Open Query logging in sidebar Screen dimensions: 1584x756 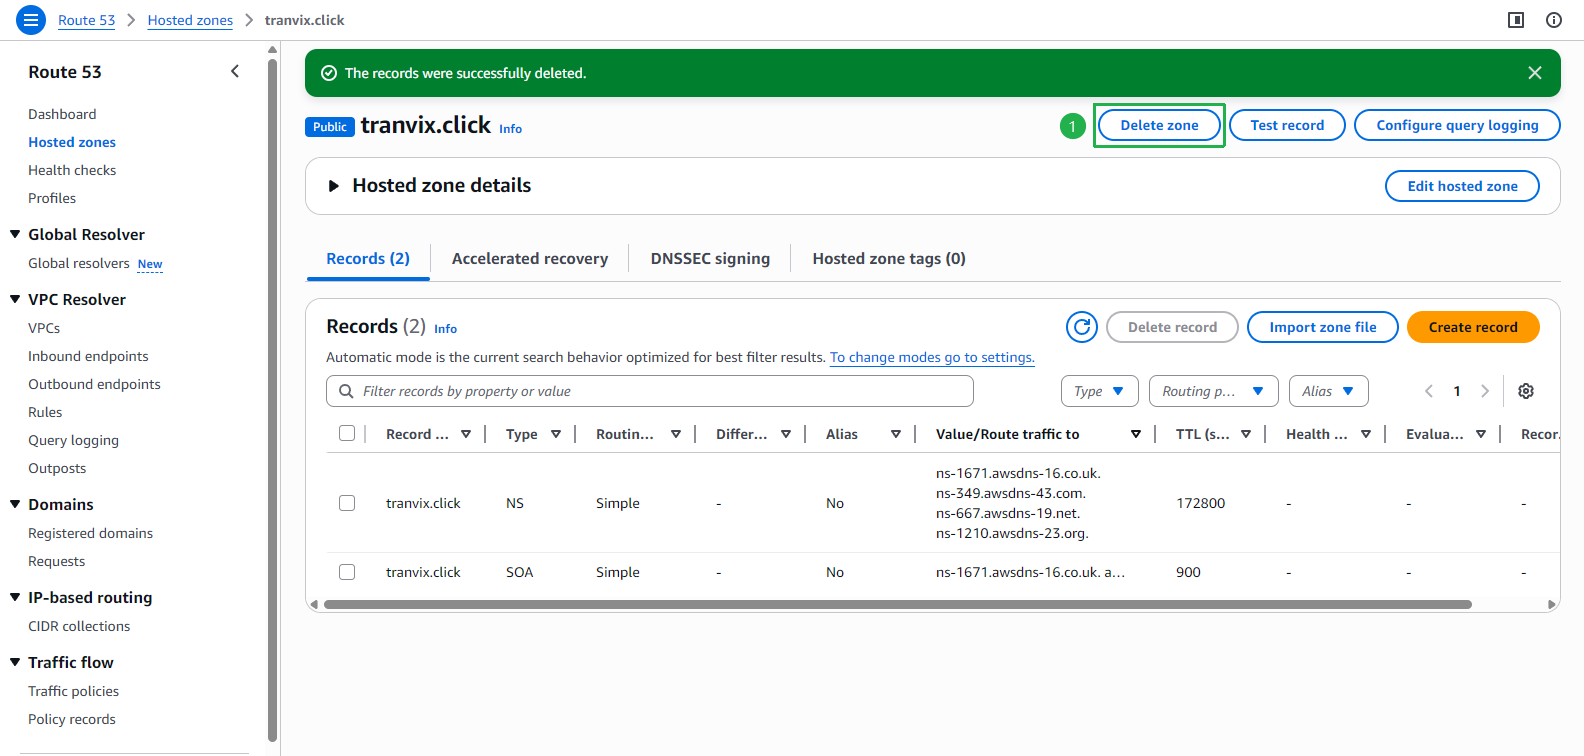(x=73, y=440)
